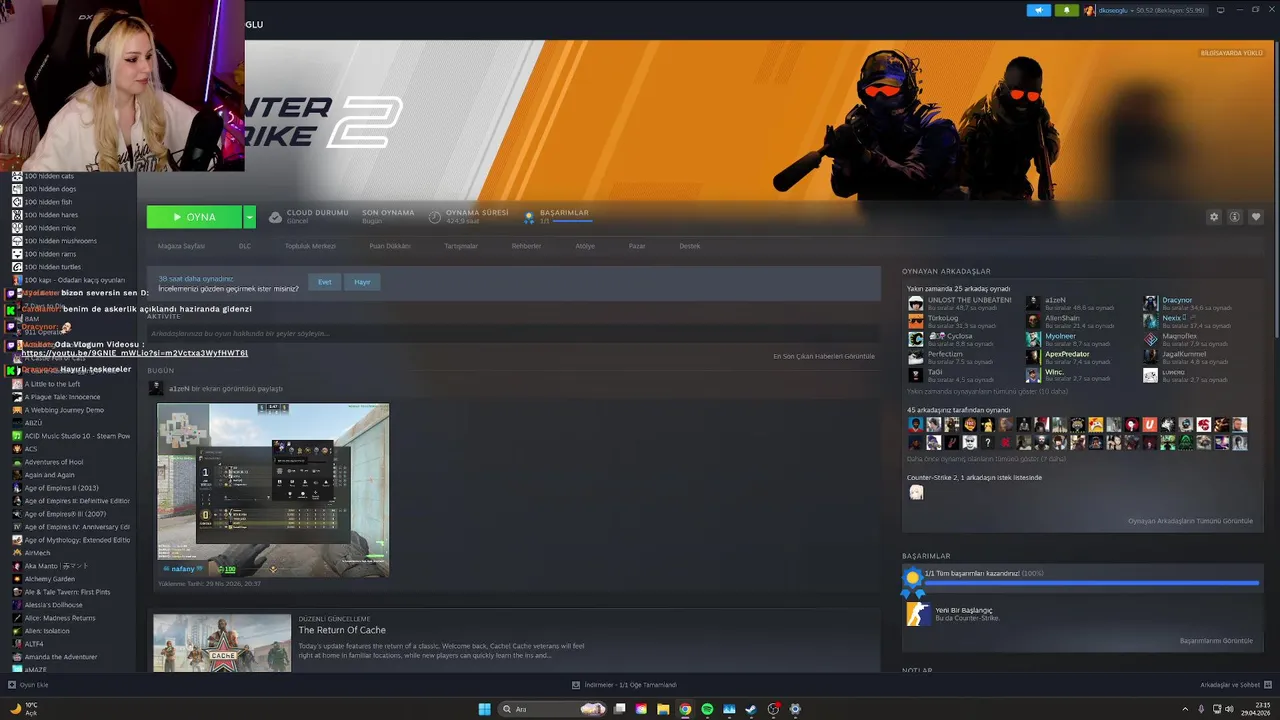Image resolution: width=1280 pixels, height=720 pixels.
Task: Click the game info icon
Action: coord(1235,217)
